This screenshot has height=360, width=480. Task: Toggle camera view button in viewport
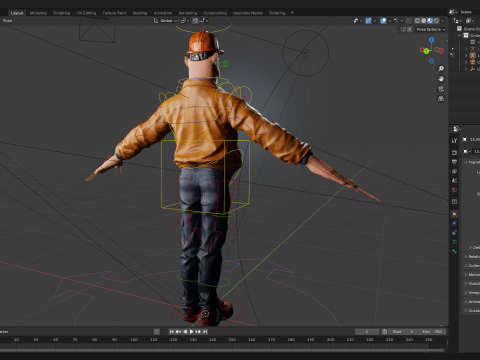(x=441, y=89)
